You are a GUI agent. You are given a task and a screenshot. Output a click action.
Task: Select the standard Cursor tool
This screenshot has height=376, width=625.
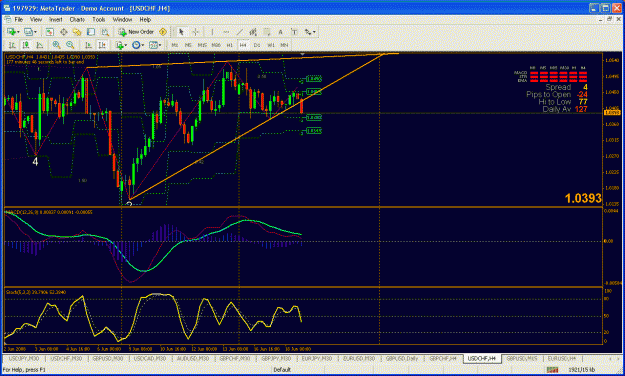(x=181, y=32)
